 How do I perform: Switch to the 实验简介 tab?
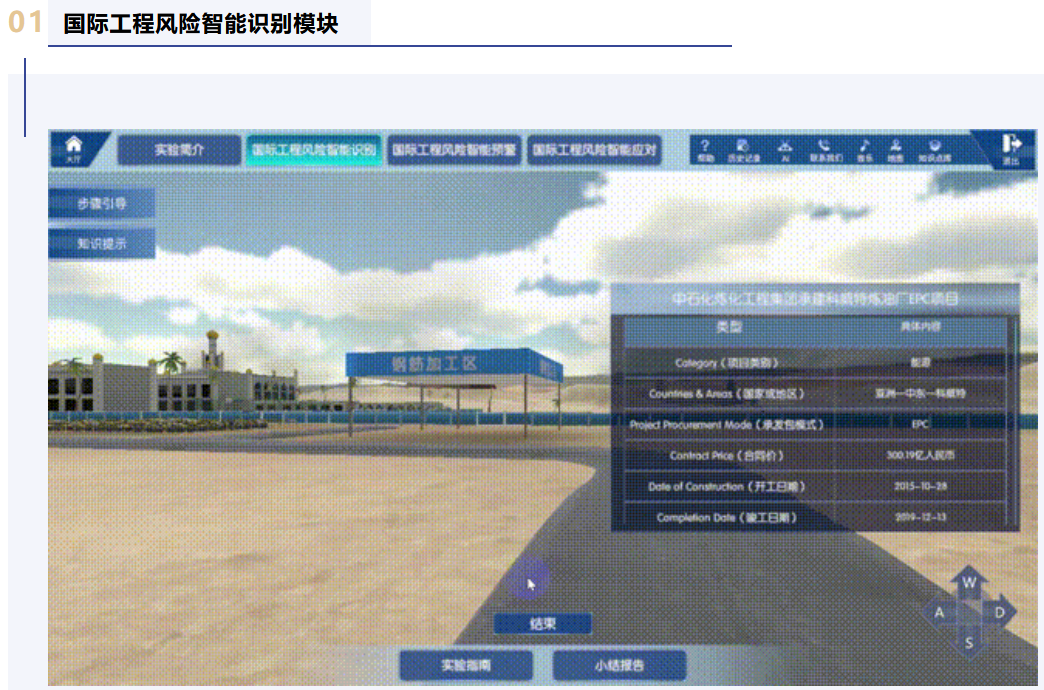[179, 150]
